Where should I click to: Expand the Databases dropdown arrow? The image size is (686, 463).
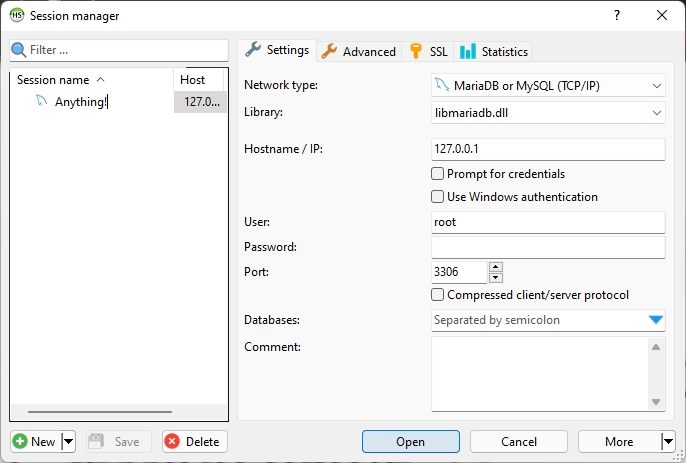[x=655, y=320]
